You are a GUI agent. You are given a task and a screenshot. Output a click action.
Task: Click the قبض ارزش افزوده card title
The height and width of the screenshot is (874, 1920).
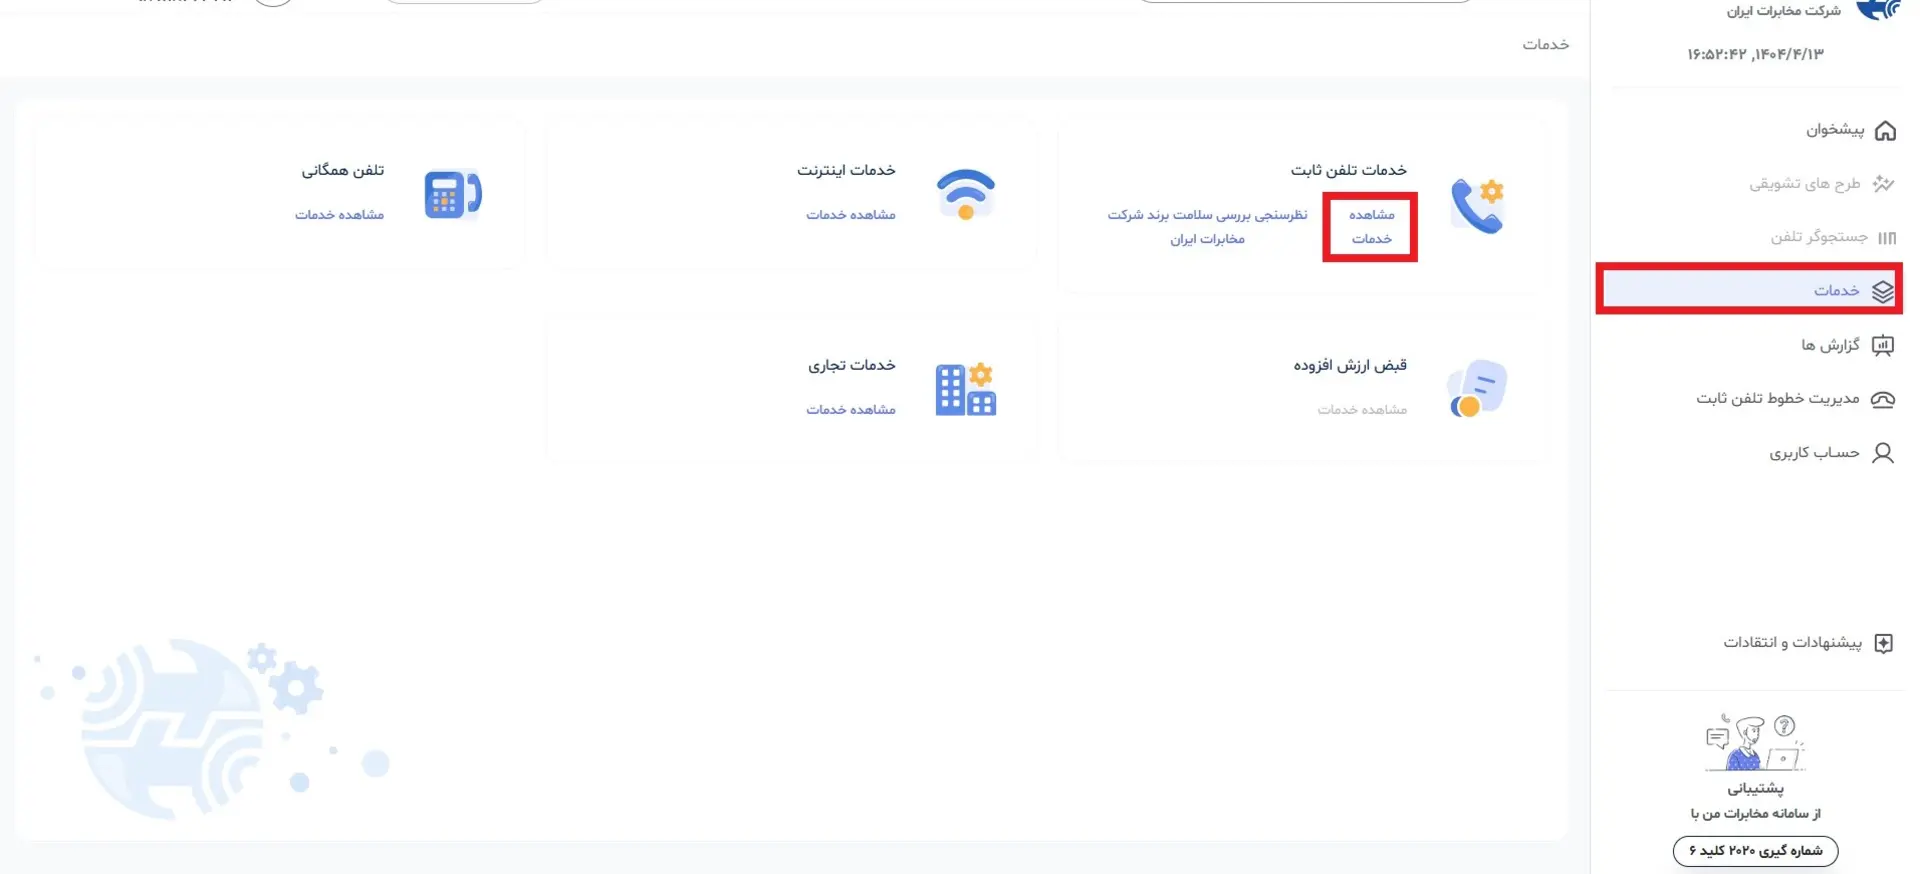[x=1350, y=365]
